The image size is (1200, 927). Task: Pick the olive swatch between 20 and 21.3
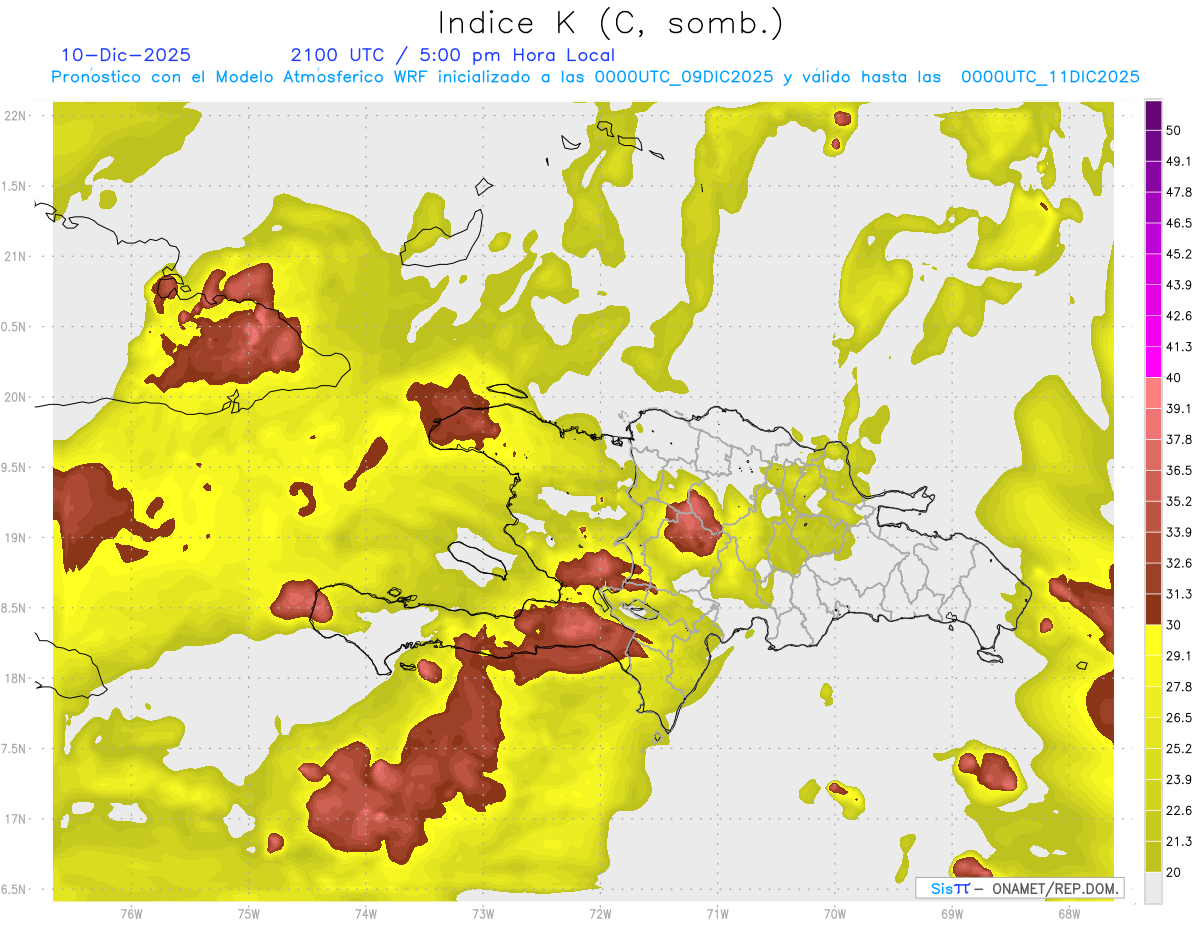pos(1153,857)
